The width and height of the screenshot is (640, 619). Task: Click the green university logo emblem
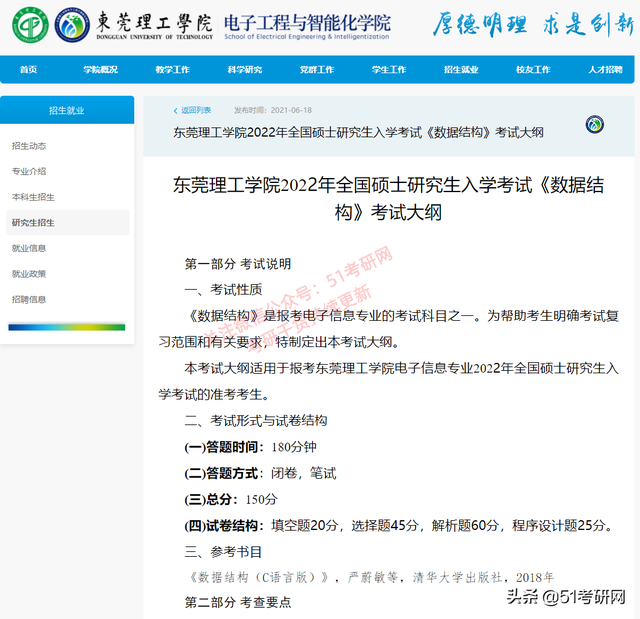(x=30, y=24)
